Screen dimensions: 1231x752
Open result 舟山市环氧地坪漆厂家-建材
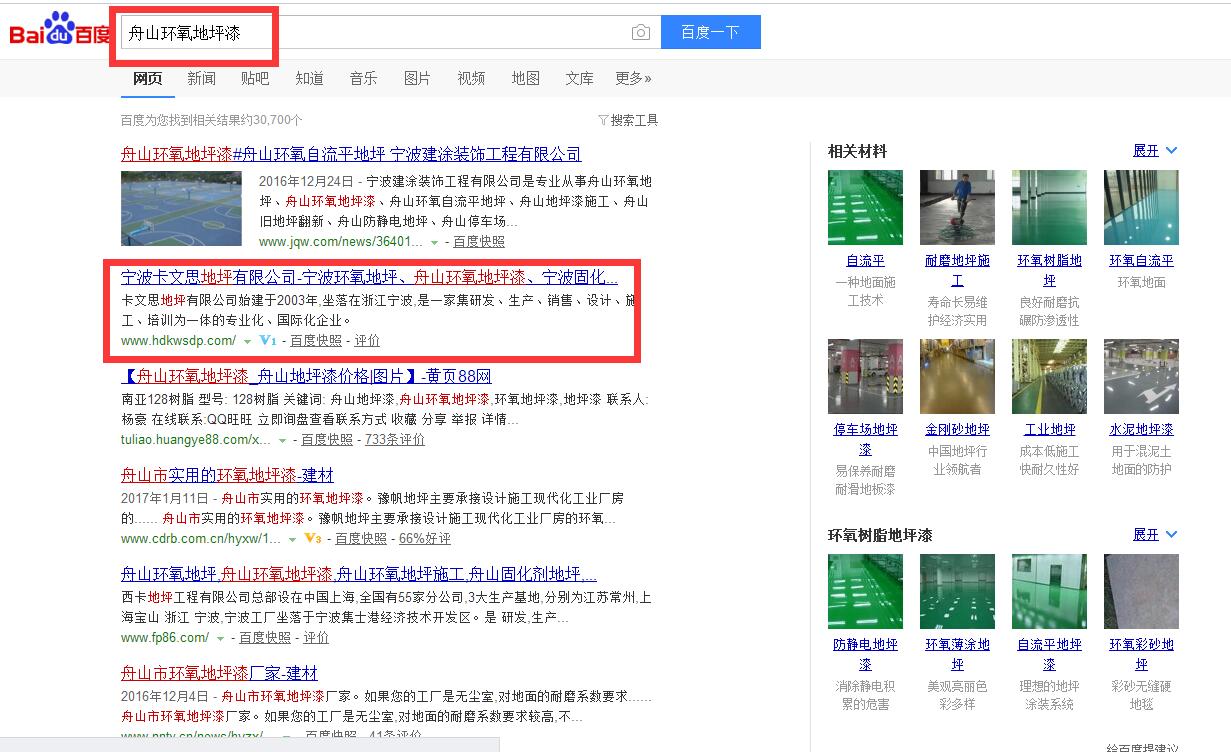219,673
